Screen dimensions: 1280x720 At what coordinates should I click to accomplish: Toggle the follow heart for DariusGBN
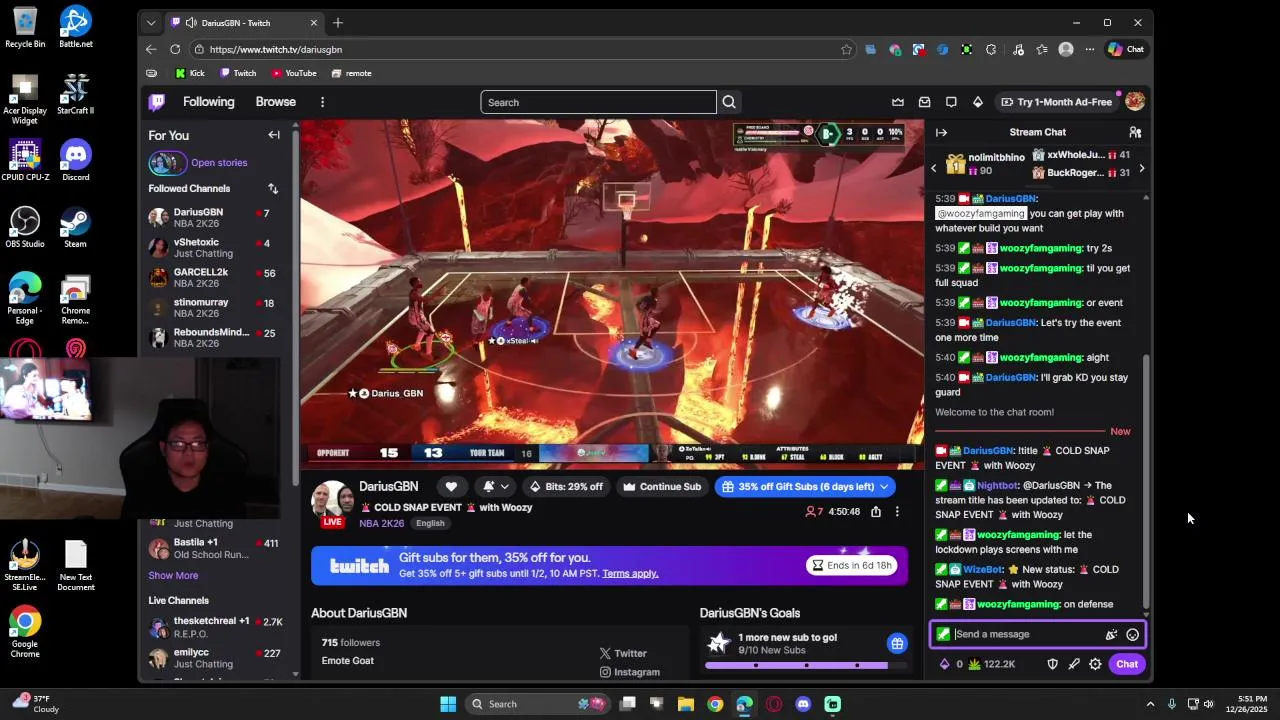[451, 487]
